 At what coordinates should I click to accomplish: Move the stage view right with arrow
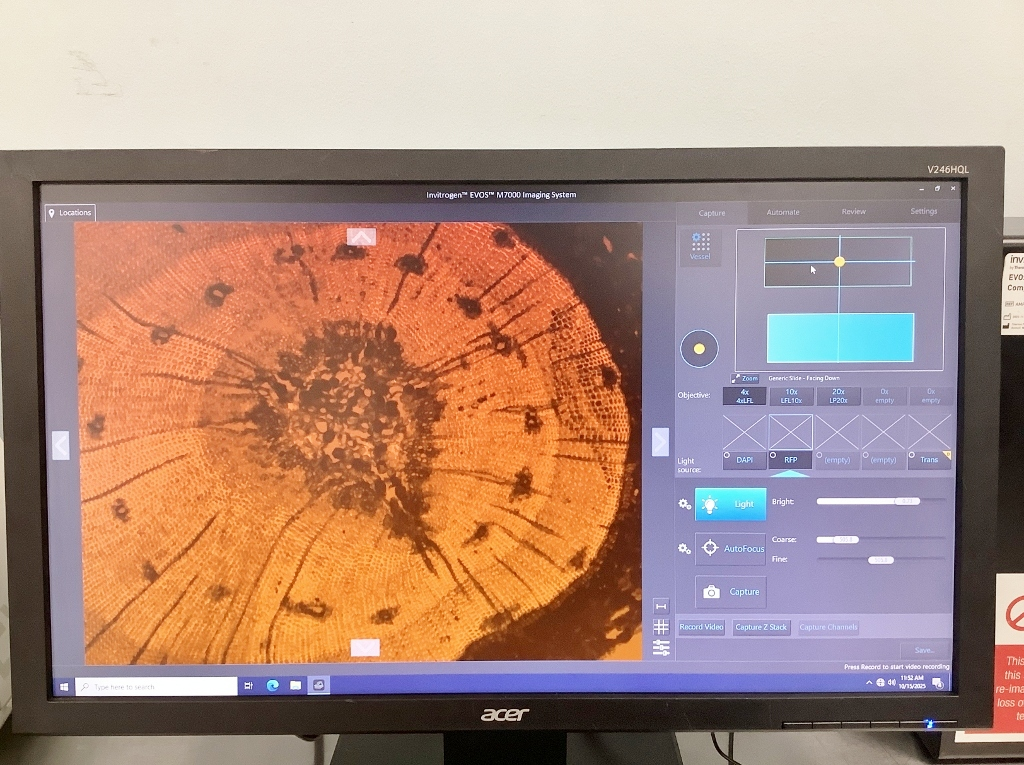[x=660, y=441]
